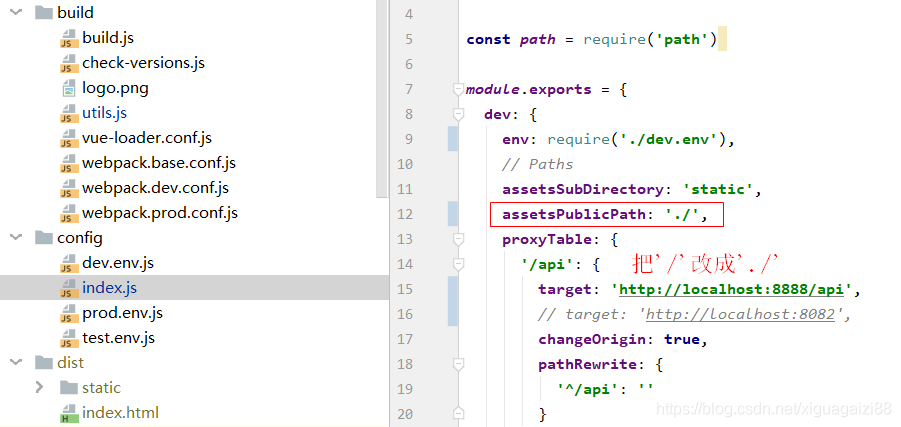901x427 pixels.
Task: Click the '// Paths' comment
Action: pos(537,164)
